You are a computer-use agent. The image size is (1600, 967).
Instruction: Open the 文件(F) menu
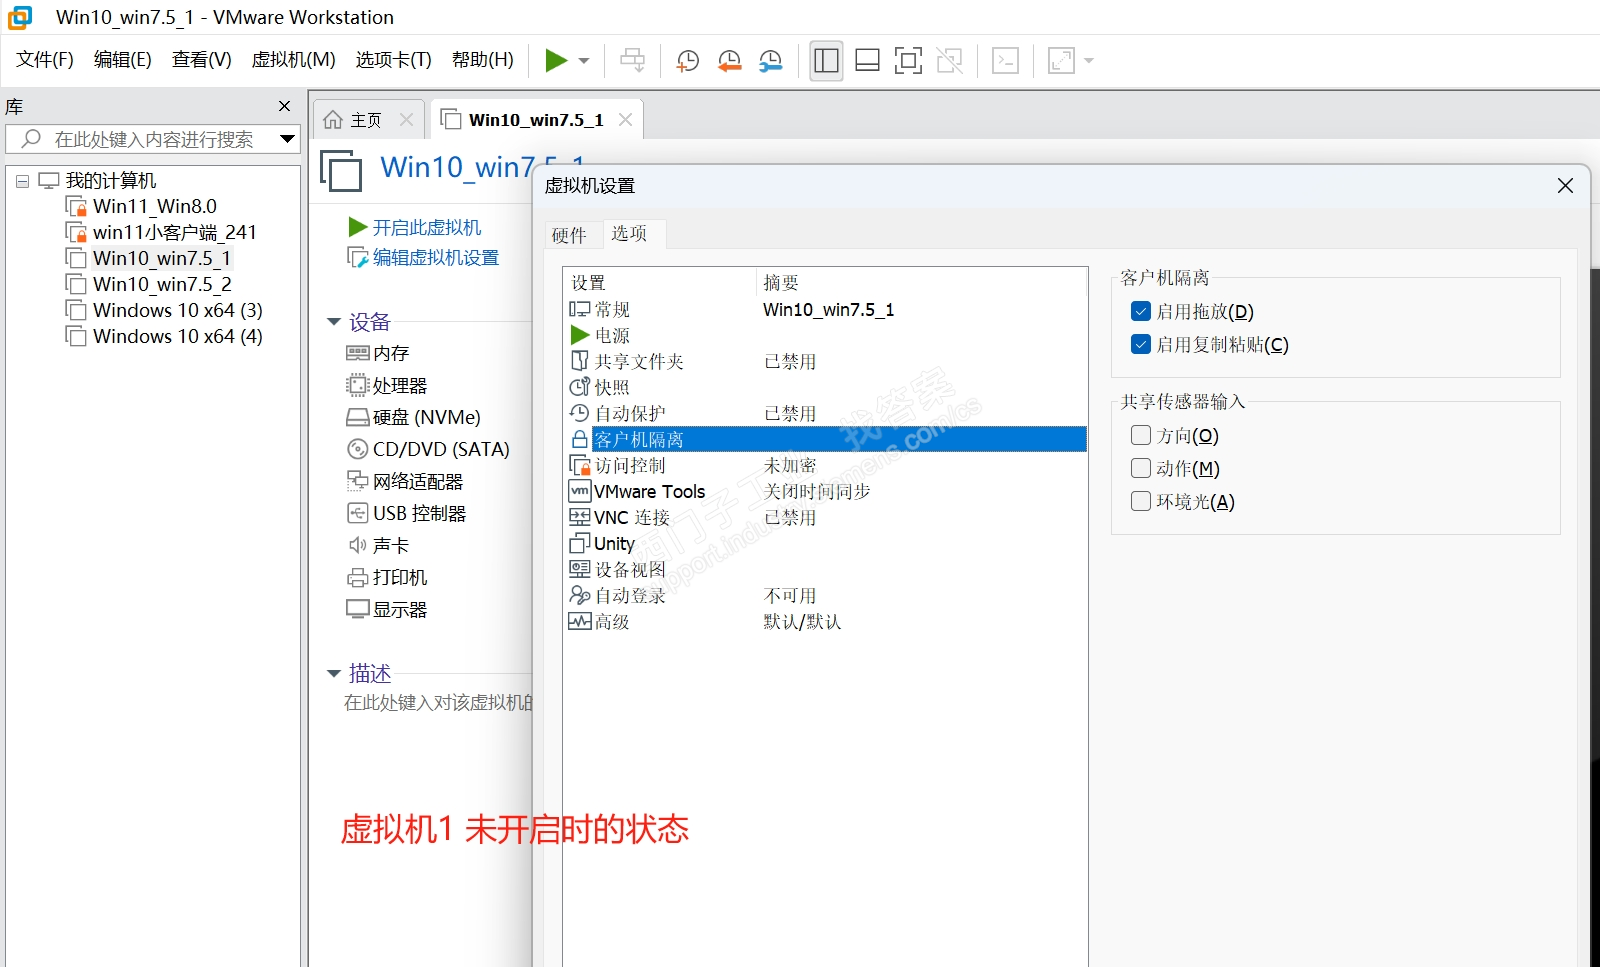[45, 60]
